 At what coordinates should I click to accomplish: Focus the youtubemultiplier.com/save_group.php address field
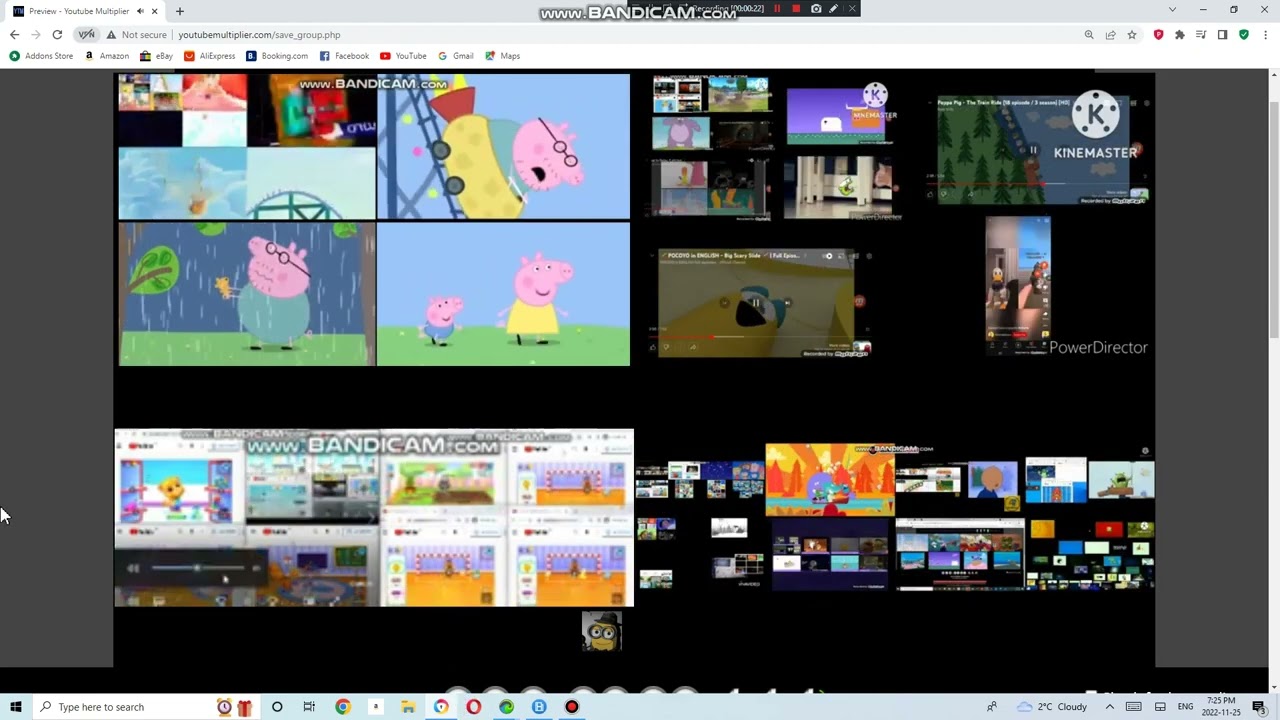pyautogui.click(x=259, y=35)
